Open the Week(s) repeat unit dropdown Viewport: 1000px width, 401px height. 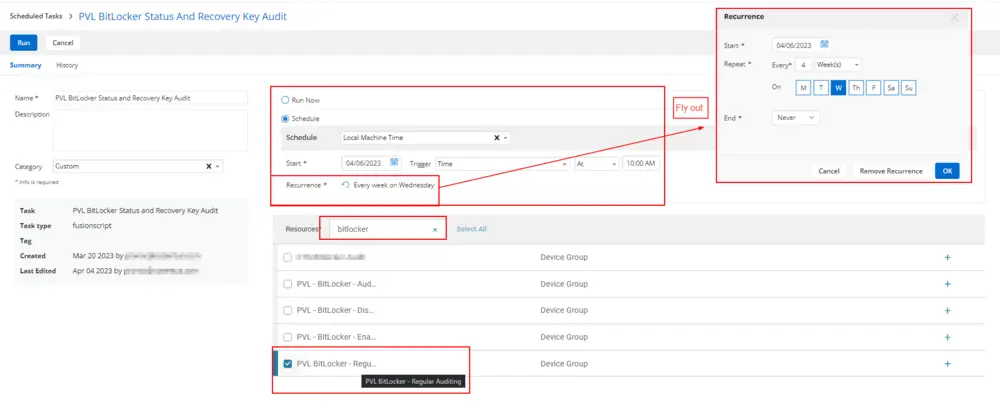click(x=838, y=64)
